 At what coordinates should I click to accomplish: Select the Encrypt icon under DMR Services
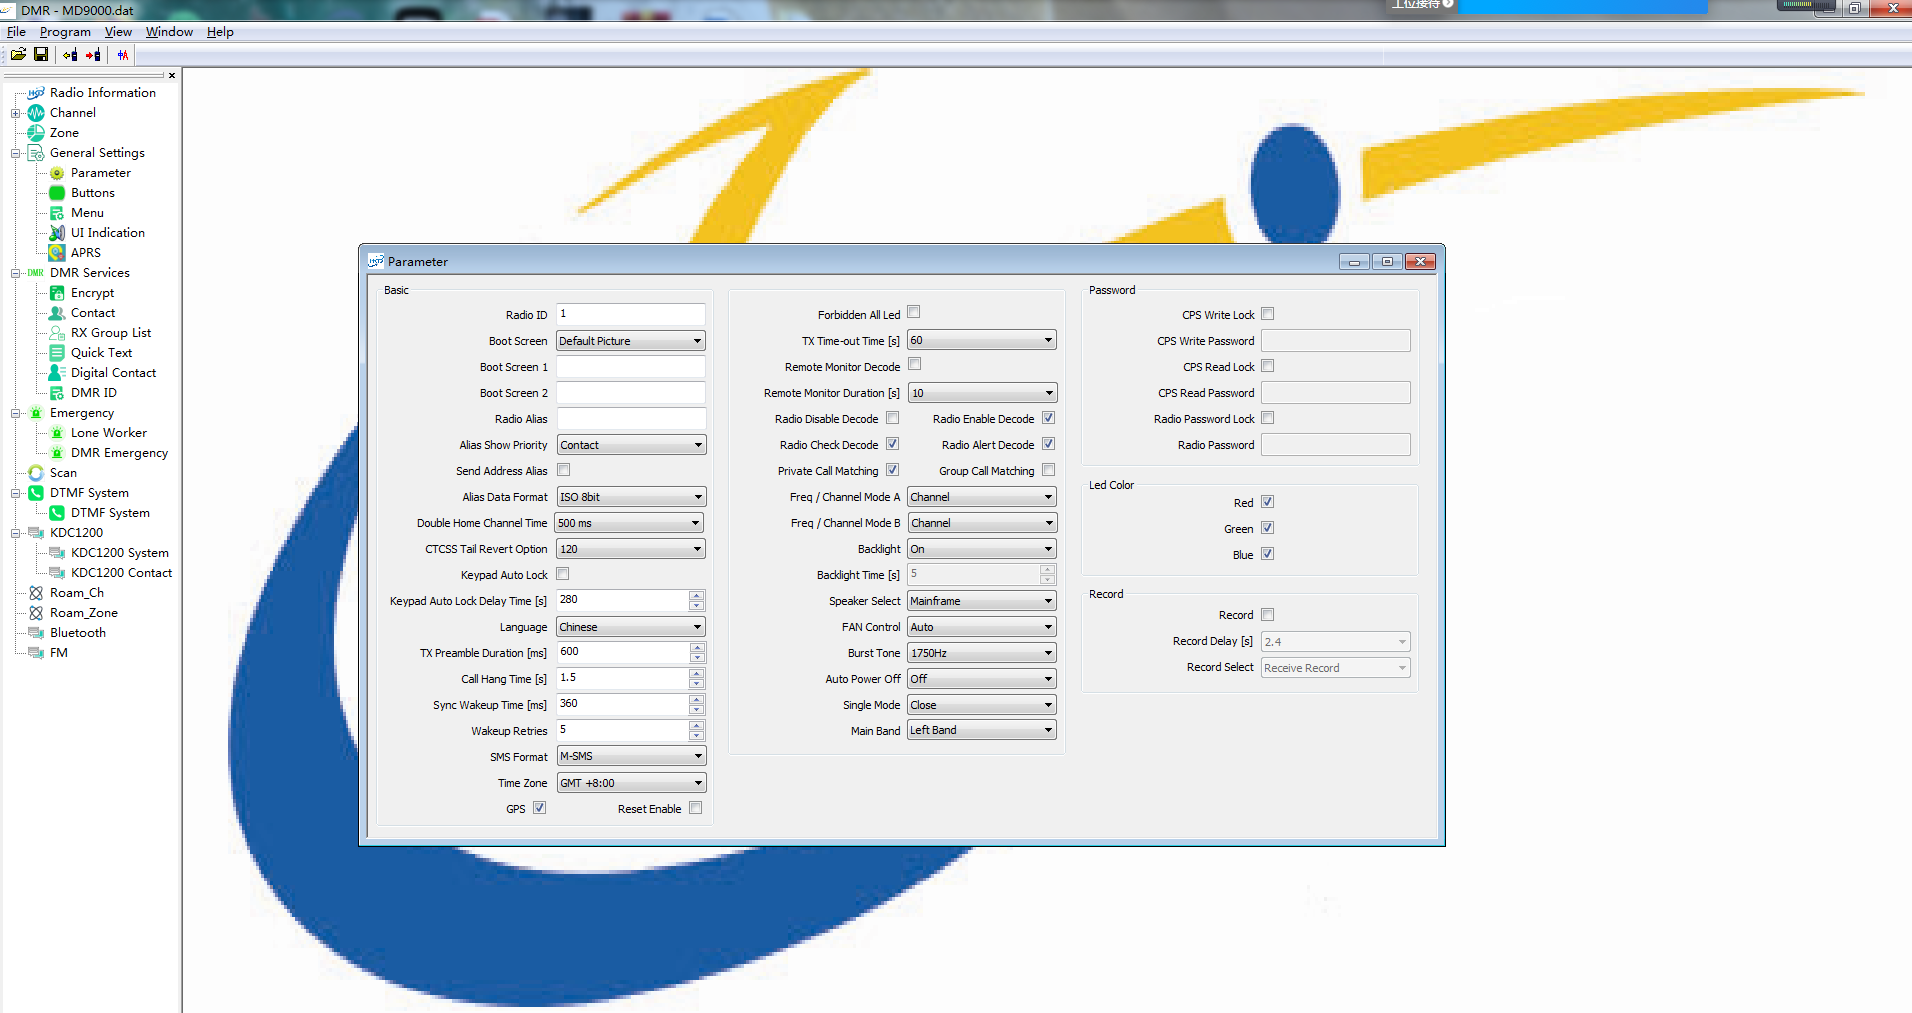click(x=57, y=292)
